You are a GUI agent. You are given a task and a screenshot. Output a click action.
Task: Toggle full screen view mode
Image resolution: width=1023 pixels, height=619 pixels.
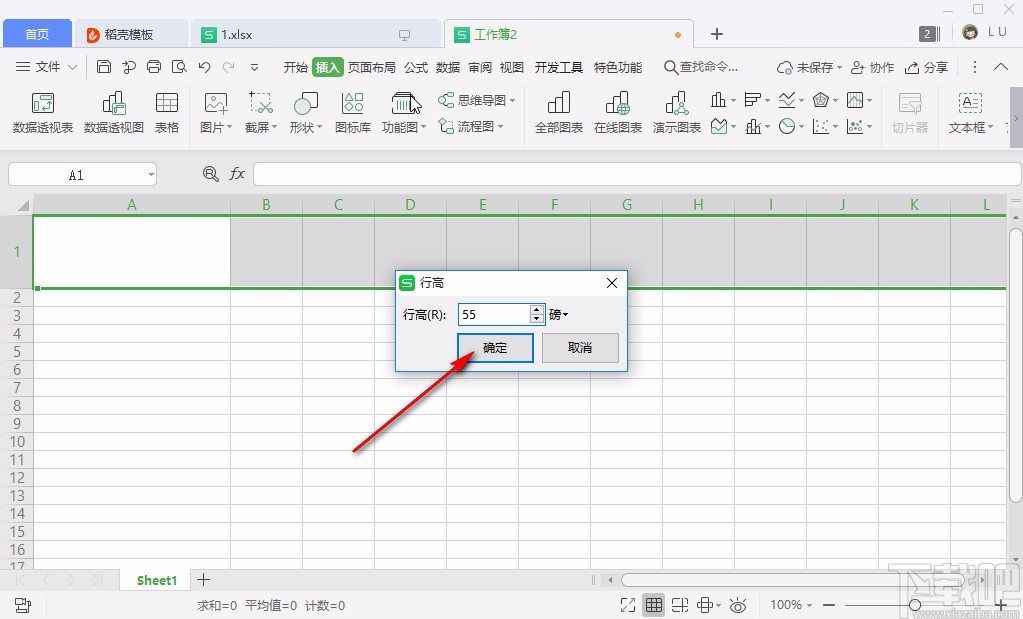628,605
